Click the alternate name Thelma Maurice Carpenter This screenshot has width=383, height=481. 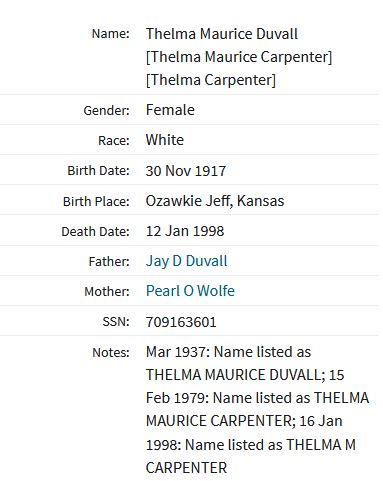click(x=239, y=57)
